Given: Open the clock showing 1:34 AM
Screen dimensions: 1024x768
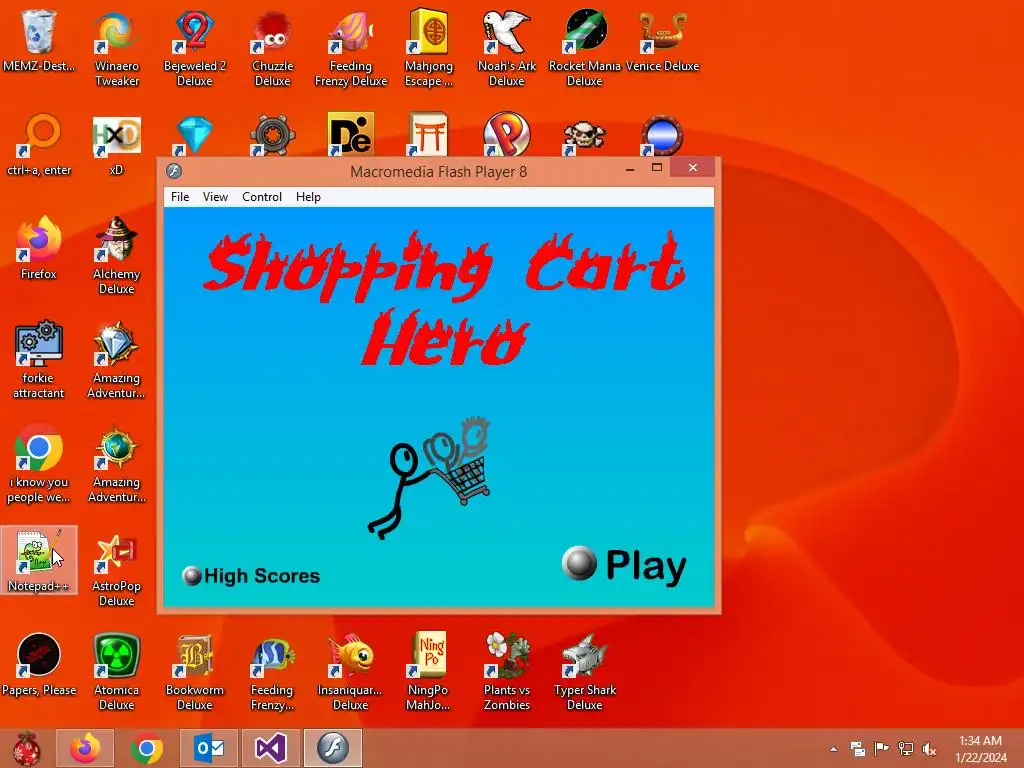Looking at the screenshot, I should coord(980,748).
